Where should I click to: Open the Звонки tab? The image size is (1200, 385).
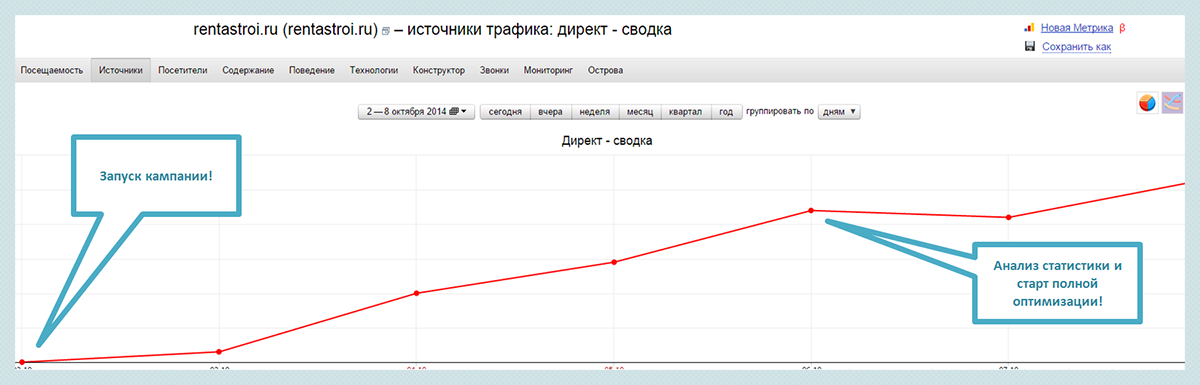[494, 71]
